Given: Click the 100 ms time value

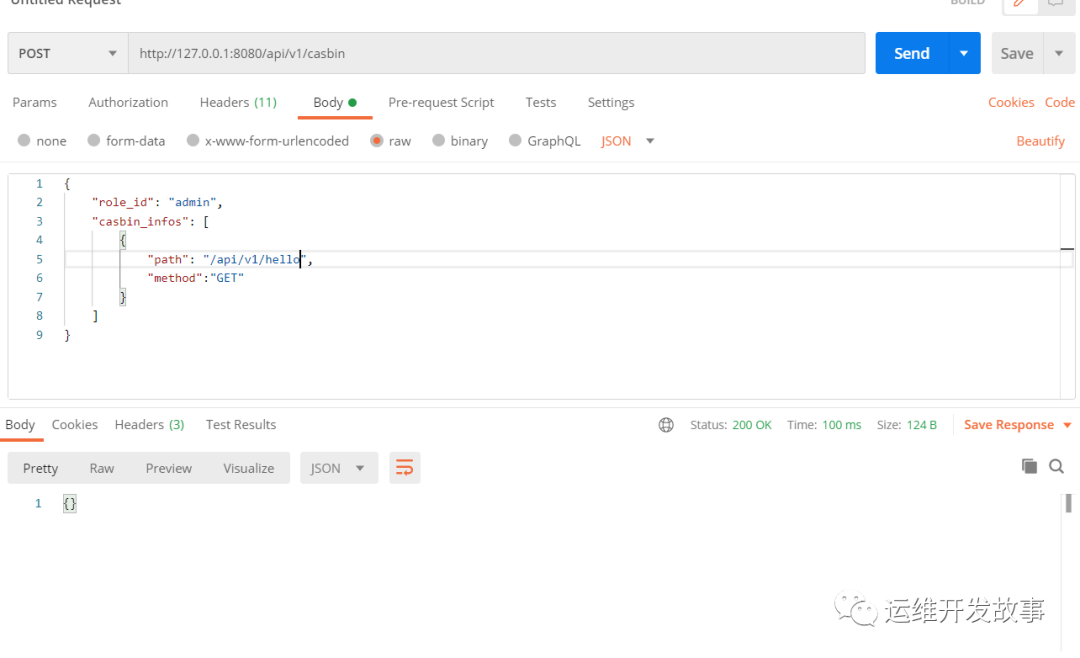Looking at the screenshot, I should 842,425.
